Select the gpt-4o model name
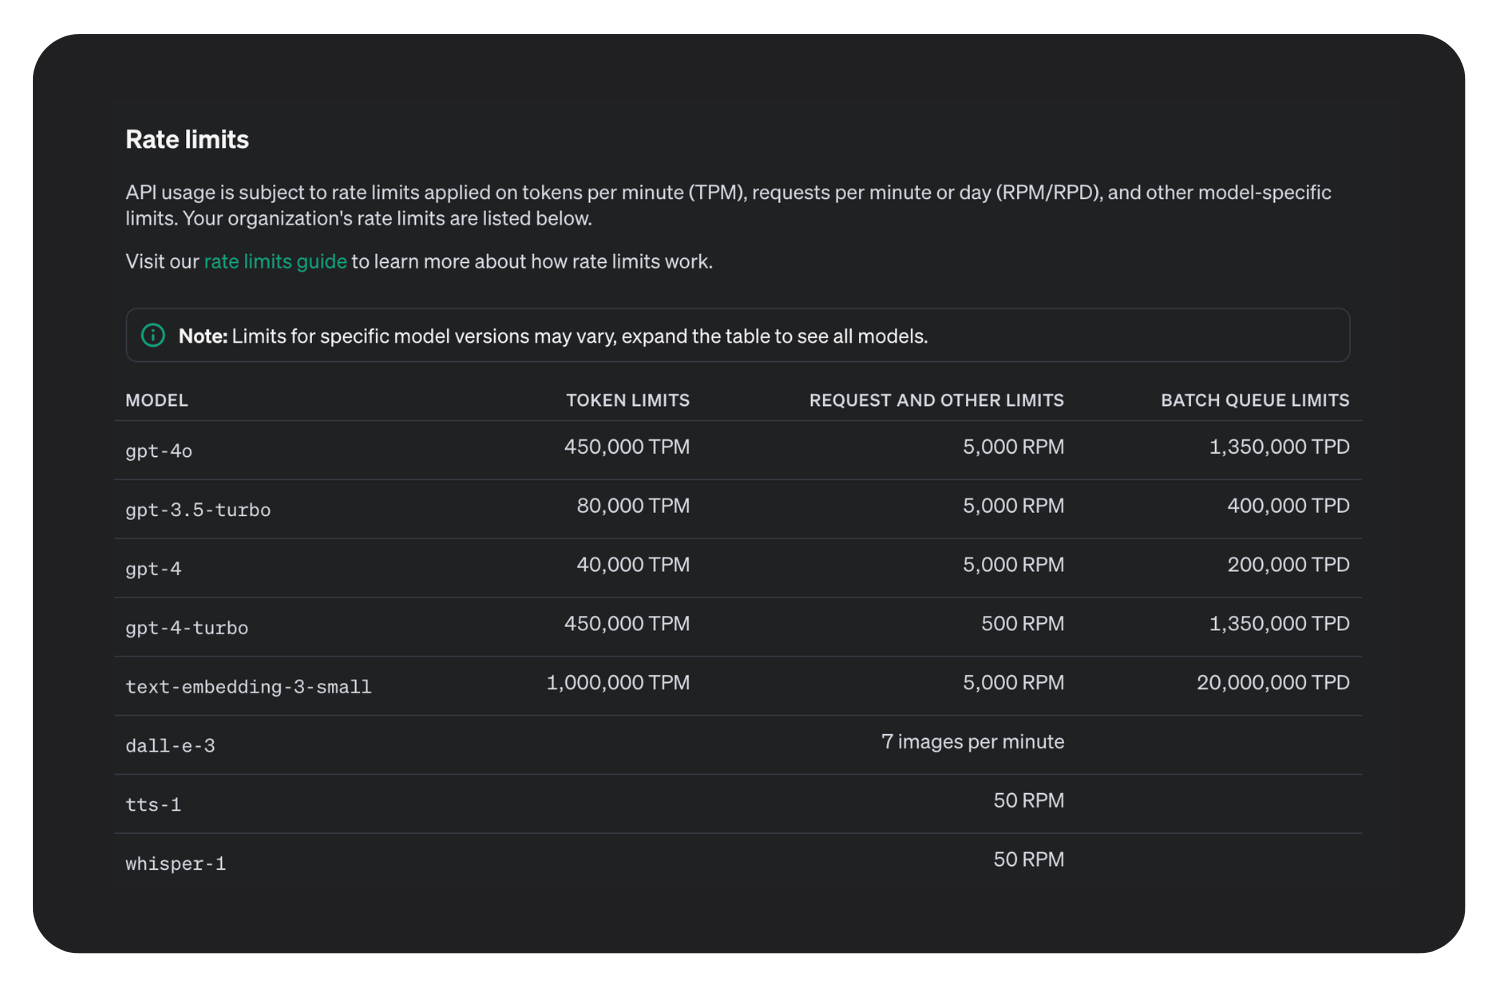 pos(159,451)
